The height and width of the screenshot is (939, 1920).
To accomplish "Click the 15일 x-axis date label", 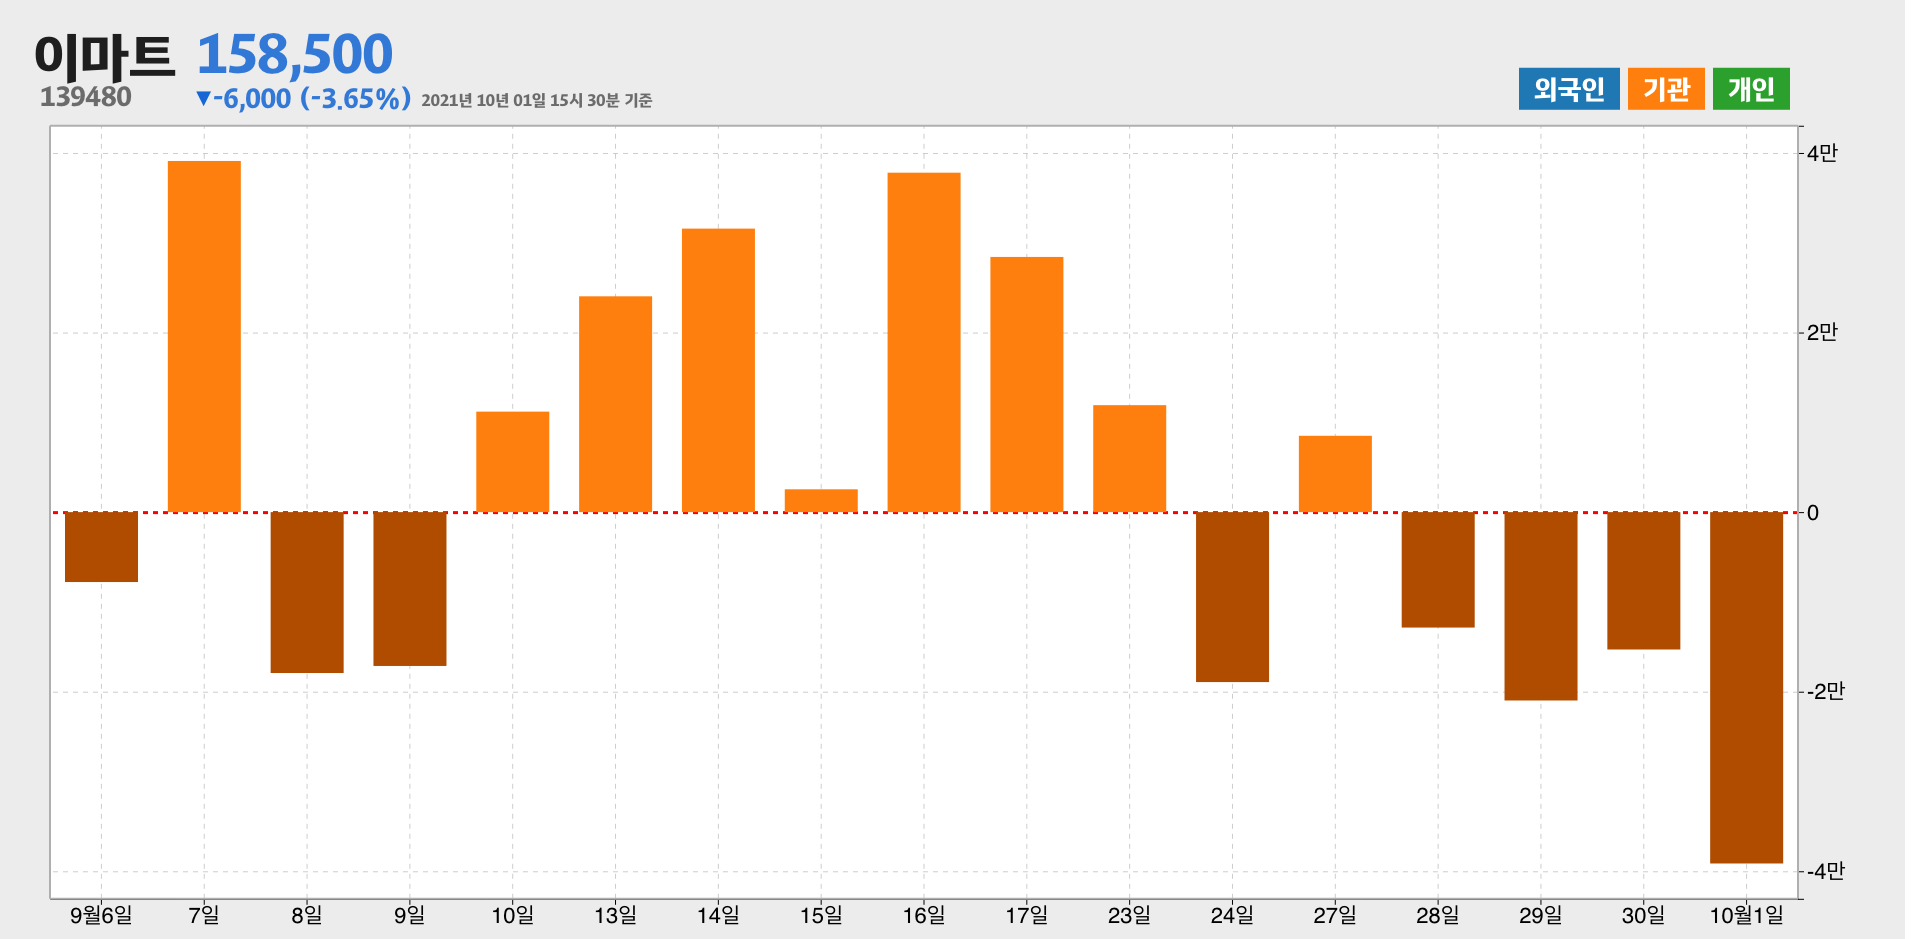I will (x=821, y=915).
